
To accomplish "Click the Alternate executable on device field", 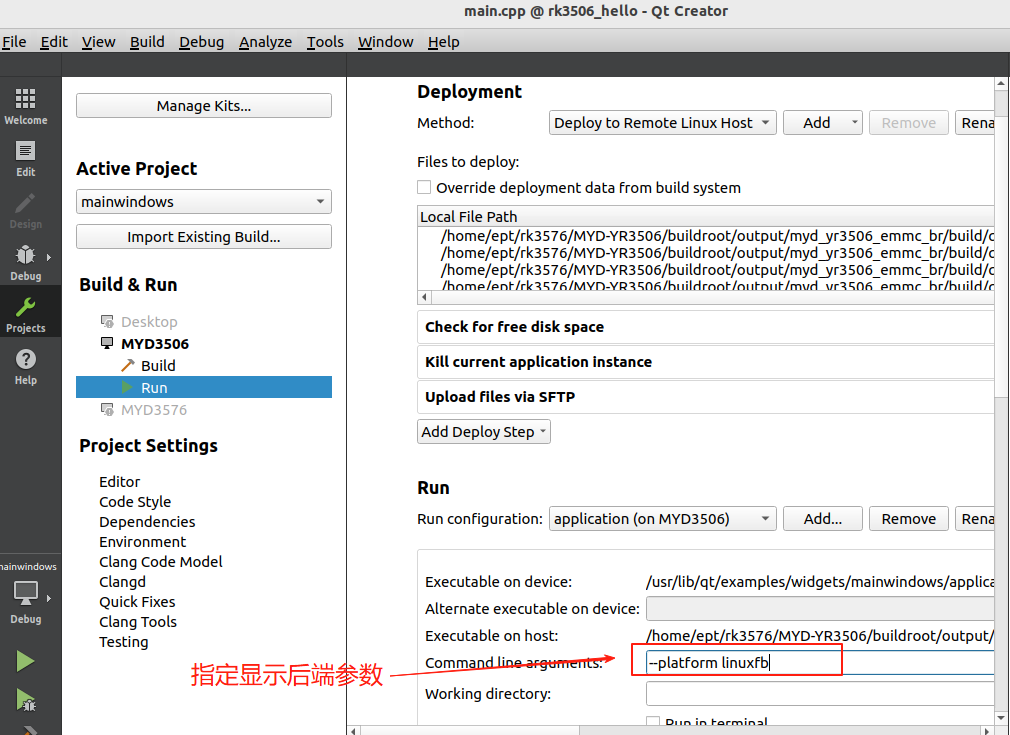I will click(820, 609).
